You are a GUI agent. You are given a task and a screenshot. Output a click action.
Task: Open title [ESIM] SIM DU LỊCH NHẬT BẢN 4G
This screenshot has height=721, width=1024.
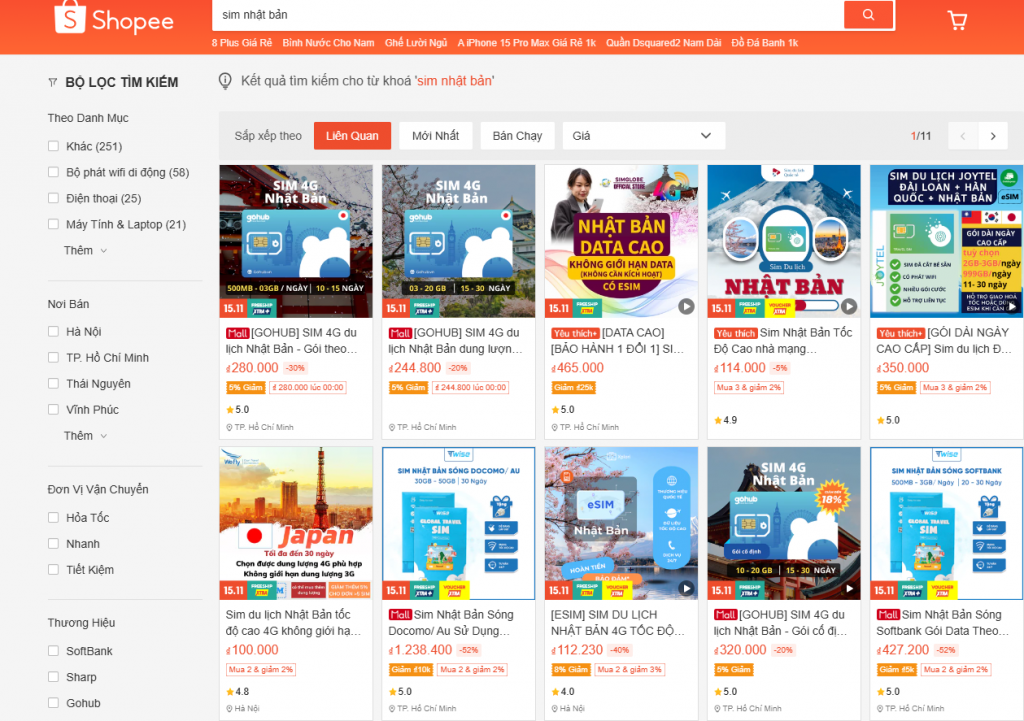(x=618, y=623)
